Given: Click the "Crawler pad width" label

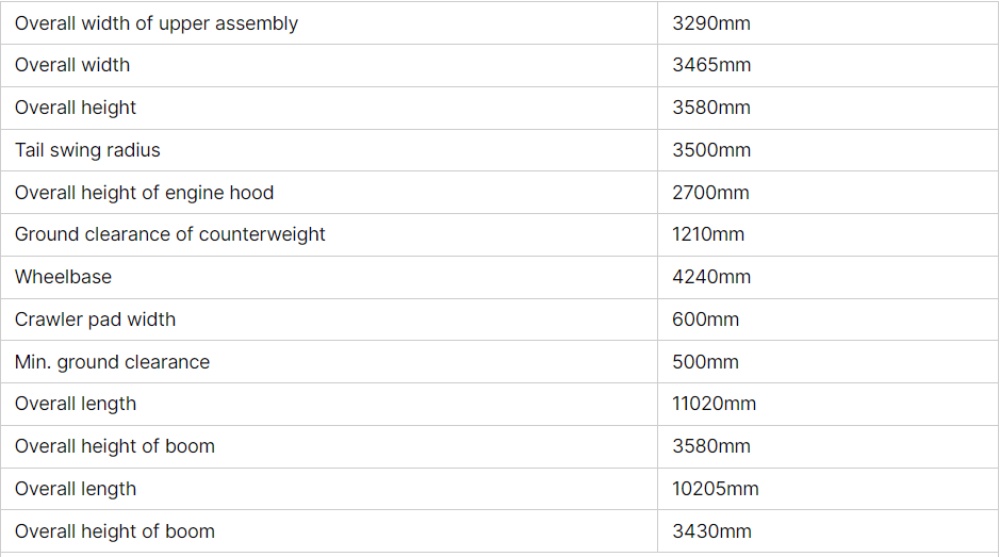Looking at the screenshot, I should [x=95, y=320].
